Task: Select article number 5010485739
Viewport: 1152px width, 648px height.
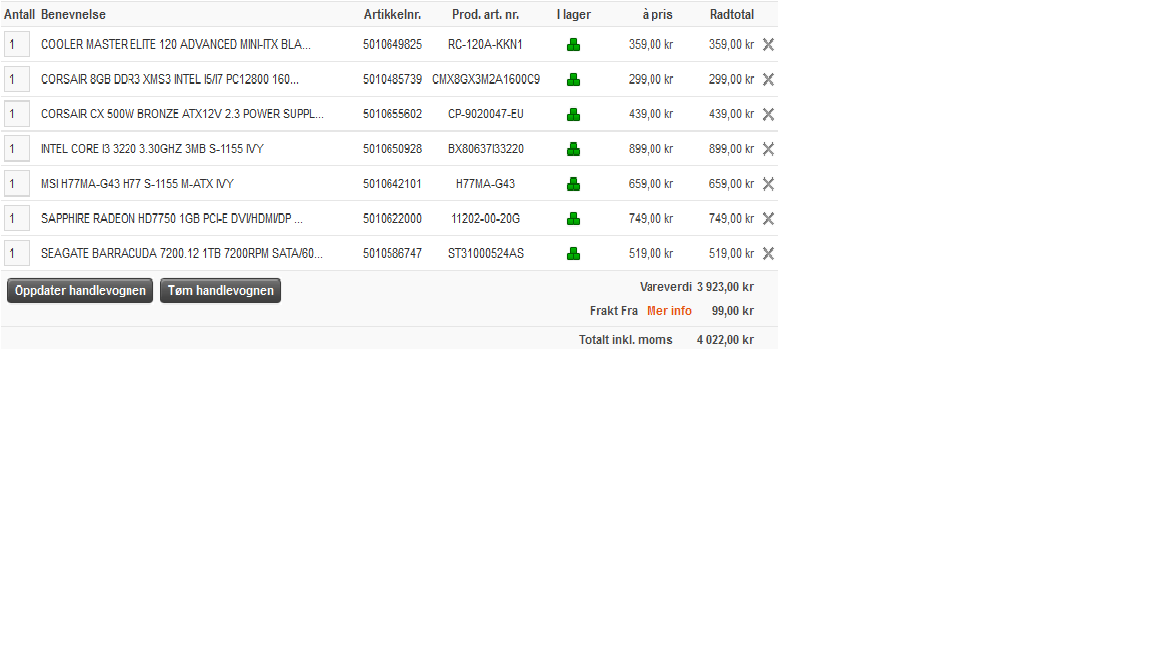Action: pos(392,79)
